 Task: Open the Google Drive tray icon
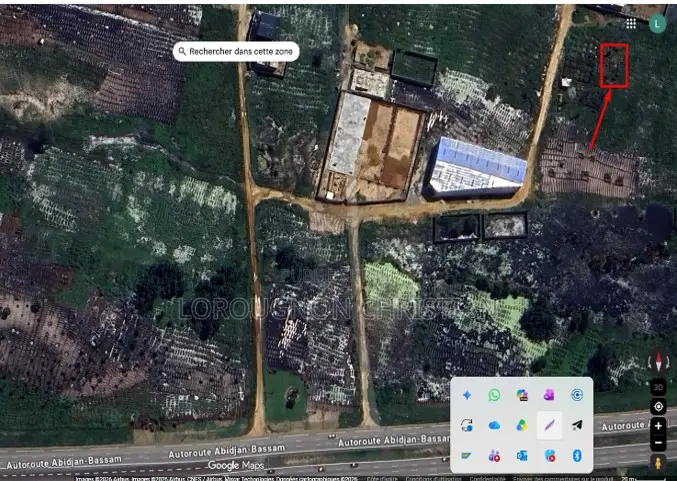522,426
